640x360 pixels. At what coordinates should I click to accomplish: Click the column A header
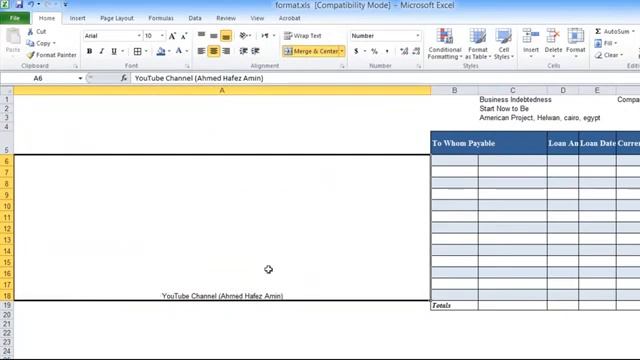[x=222, y=90]
